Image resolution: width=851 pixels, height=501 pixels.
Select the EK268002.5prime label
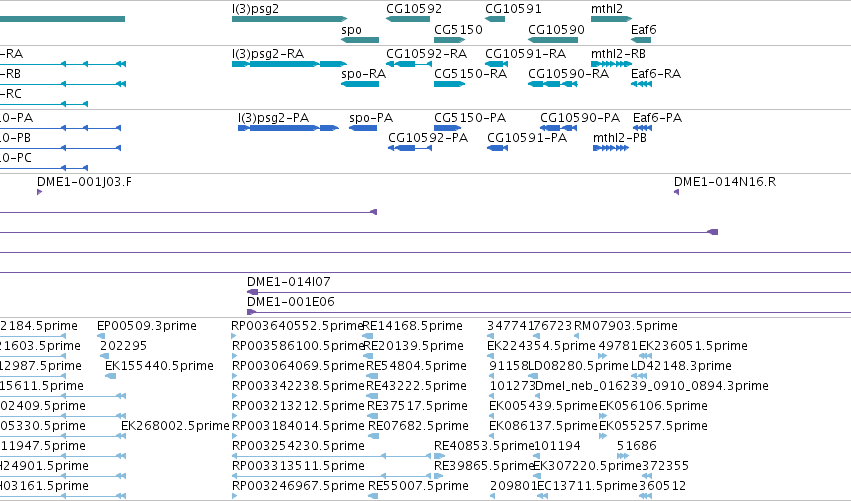(175, 426)
